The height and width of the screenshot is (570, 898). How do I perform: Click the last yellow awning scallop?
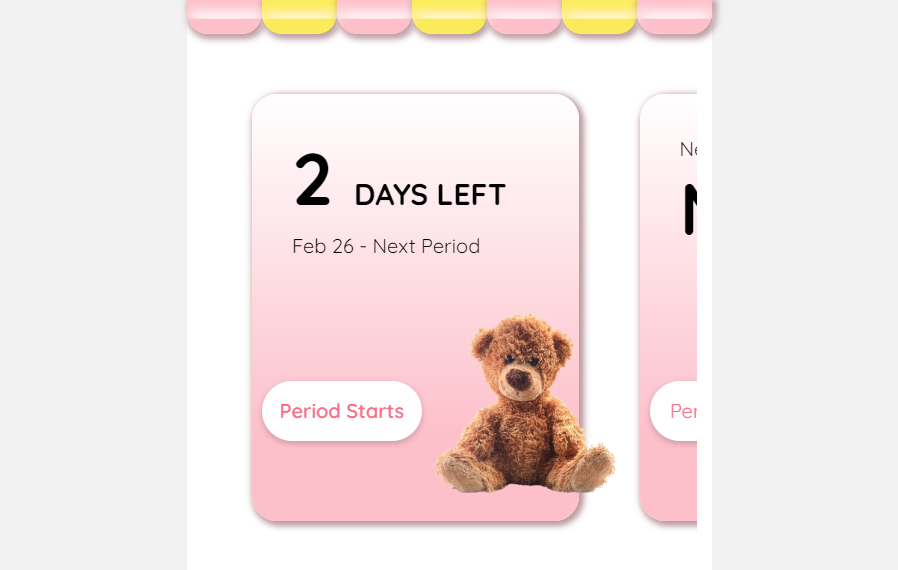pyautogui.click(x=600, y=17)
